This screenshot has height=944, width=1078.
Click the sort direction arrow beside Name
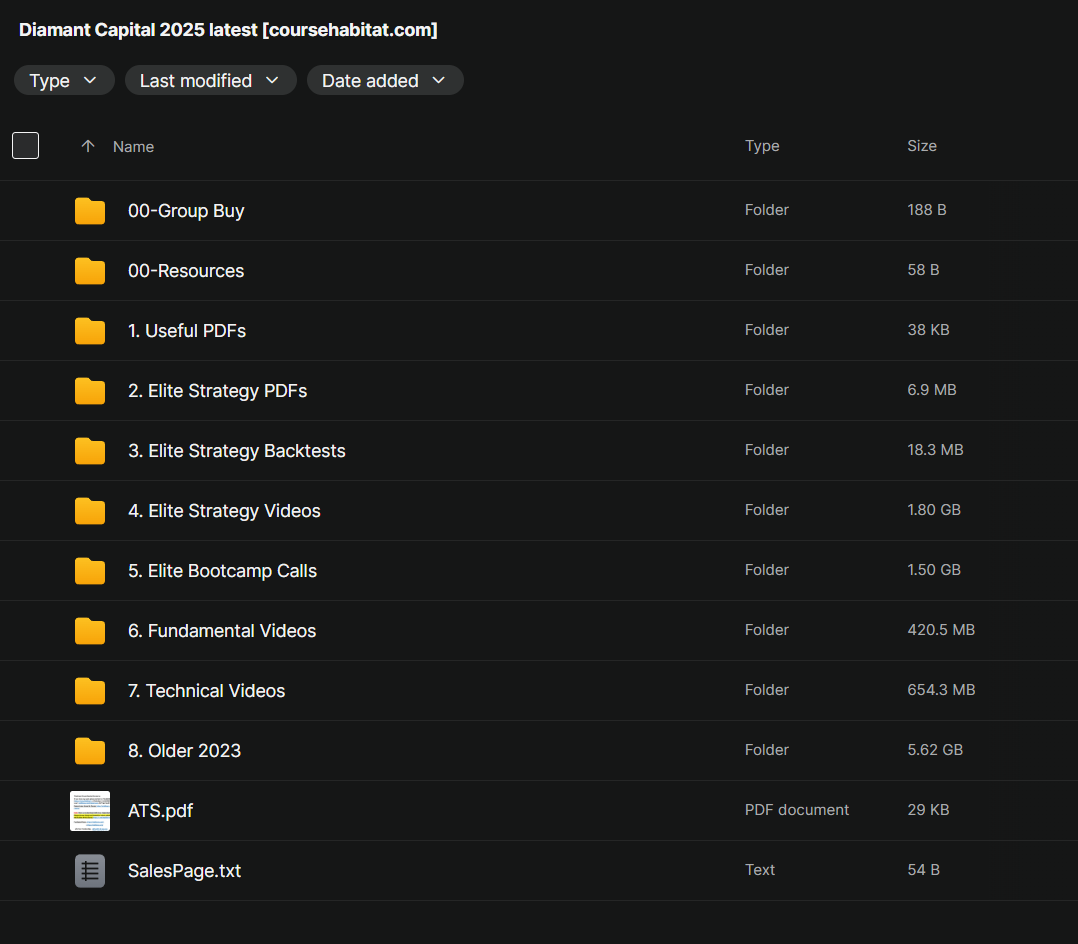88,146
